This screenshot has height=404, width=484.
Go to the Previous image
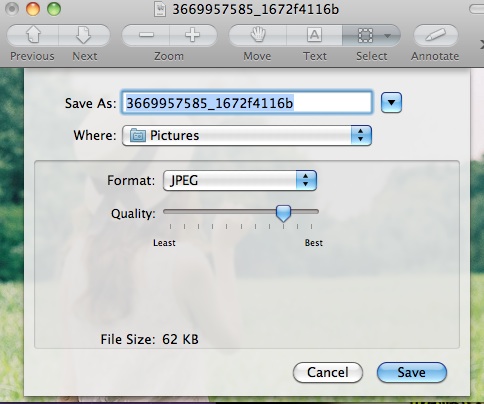point(33,35)
